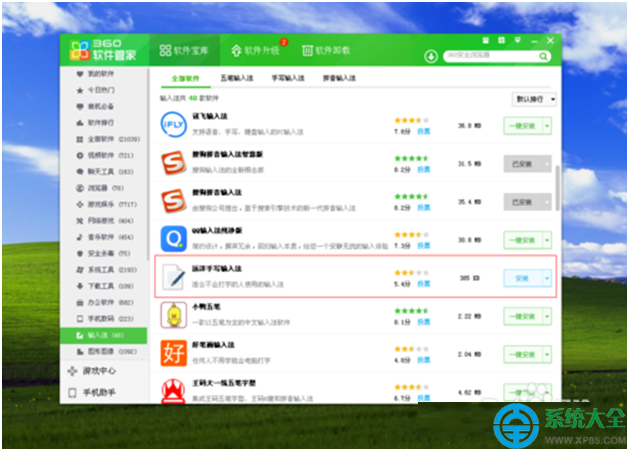
Task: Select 全部软件 category in left sidebar
Action: click(107, 139)
